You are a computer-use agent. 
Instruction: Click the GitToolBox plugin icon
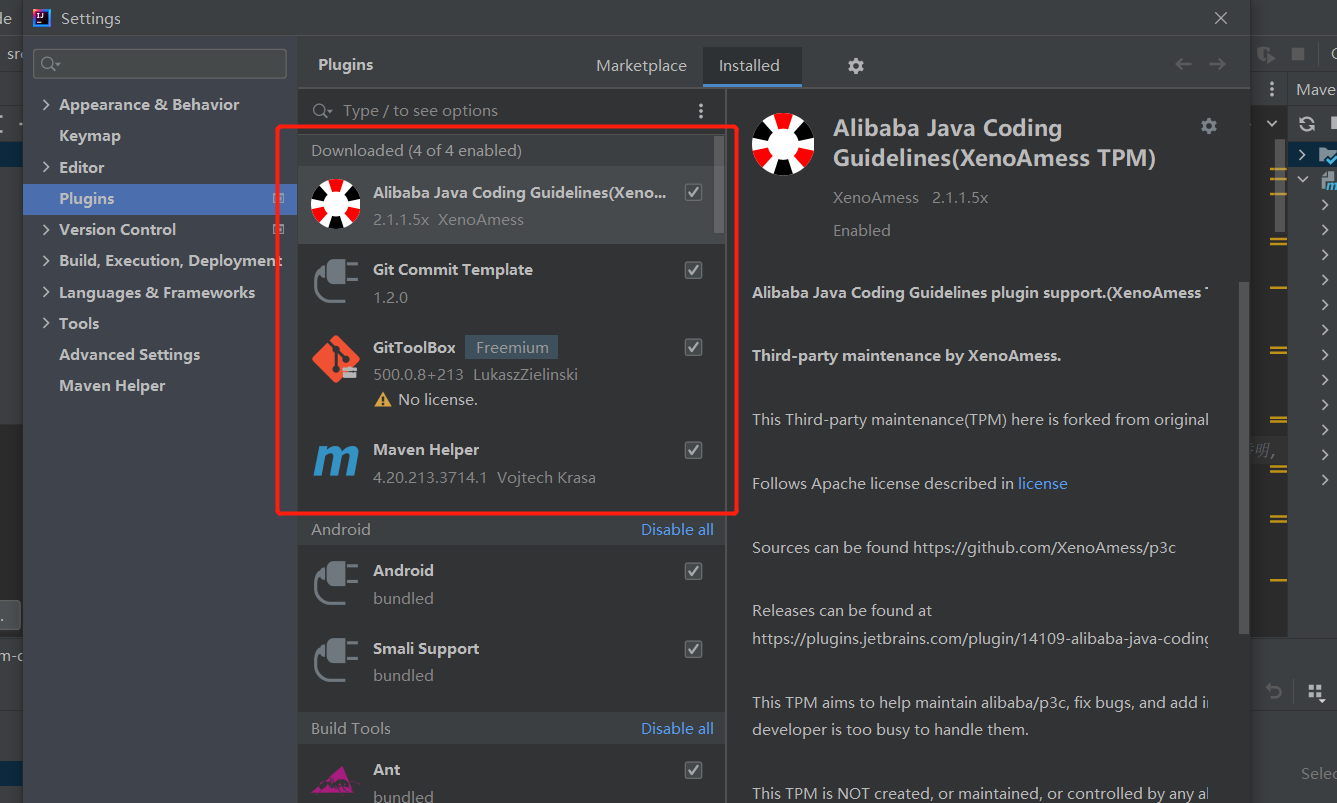pyautogui.click(x=335, y=360)
